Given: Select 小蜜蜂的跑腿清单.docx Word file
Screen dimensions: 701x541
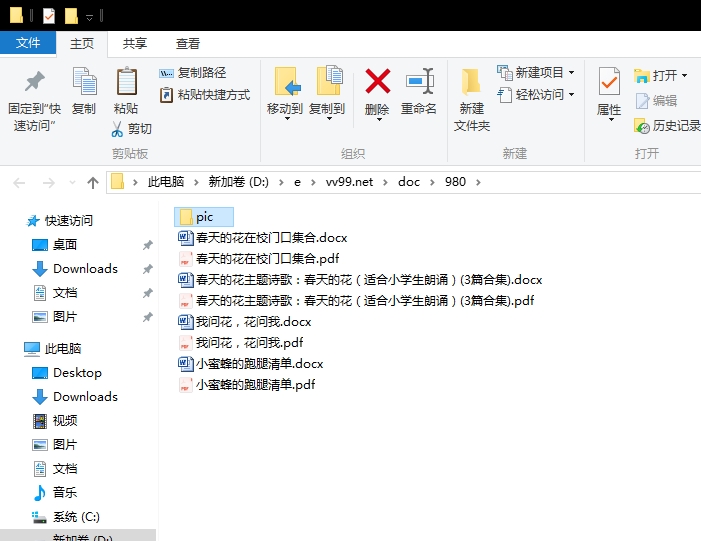Looking at the screenshot, I should coord(251,363).
